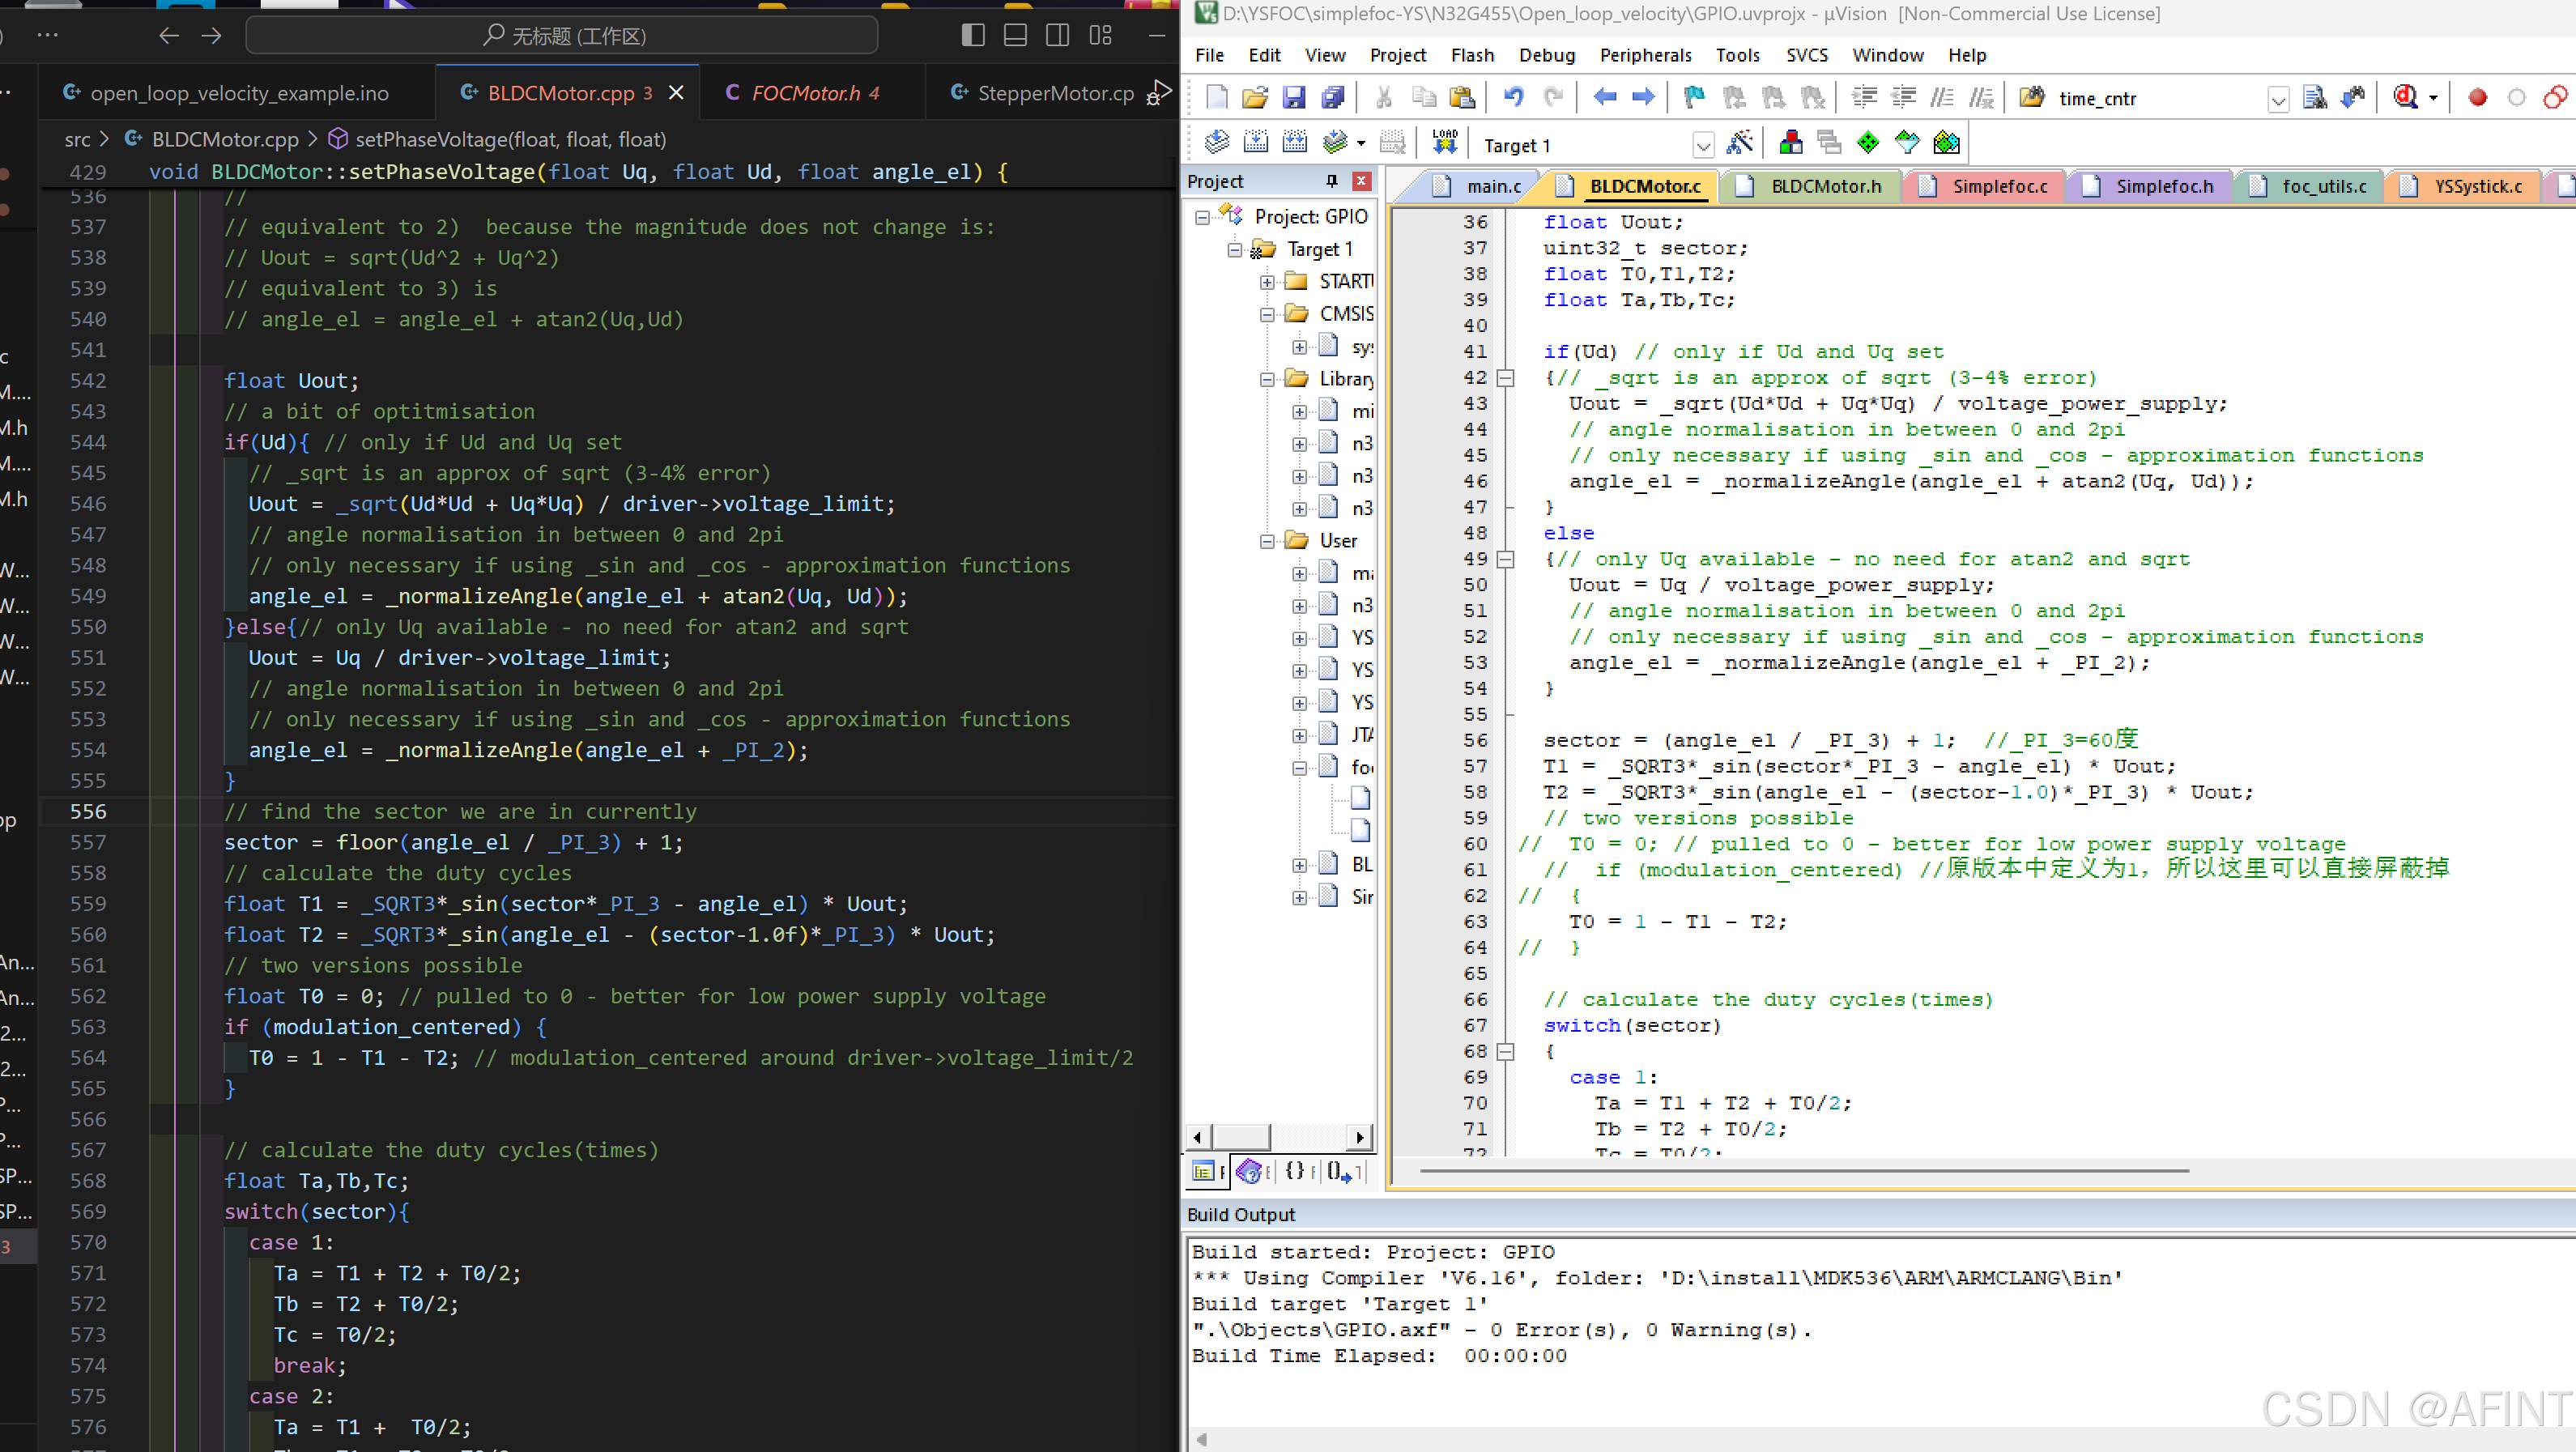Indent selected lines in µVision
The image size is (2576, 1452).
(1864, 97)
